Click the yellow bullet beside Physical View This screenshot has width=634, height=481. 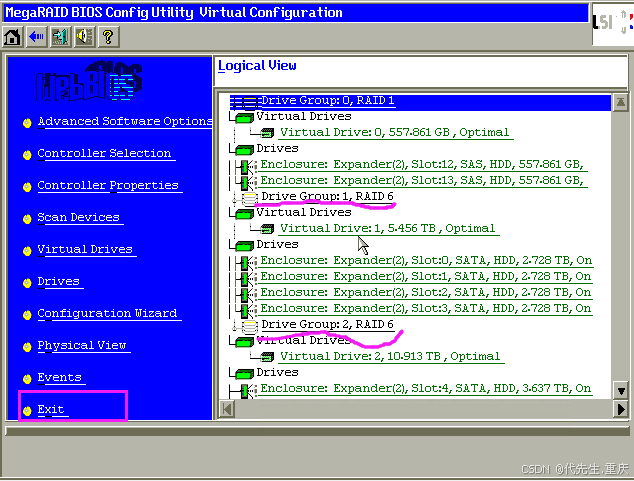[27, 347]
